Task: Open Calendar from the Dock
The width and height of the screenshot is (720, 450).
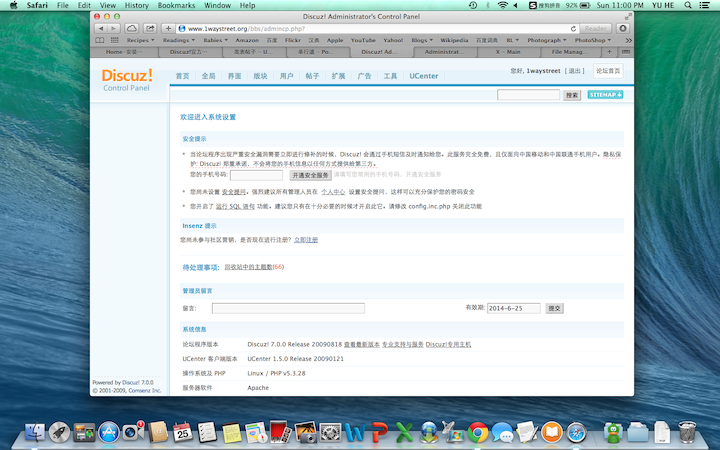Action: [x=182, y=432]
